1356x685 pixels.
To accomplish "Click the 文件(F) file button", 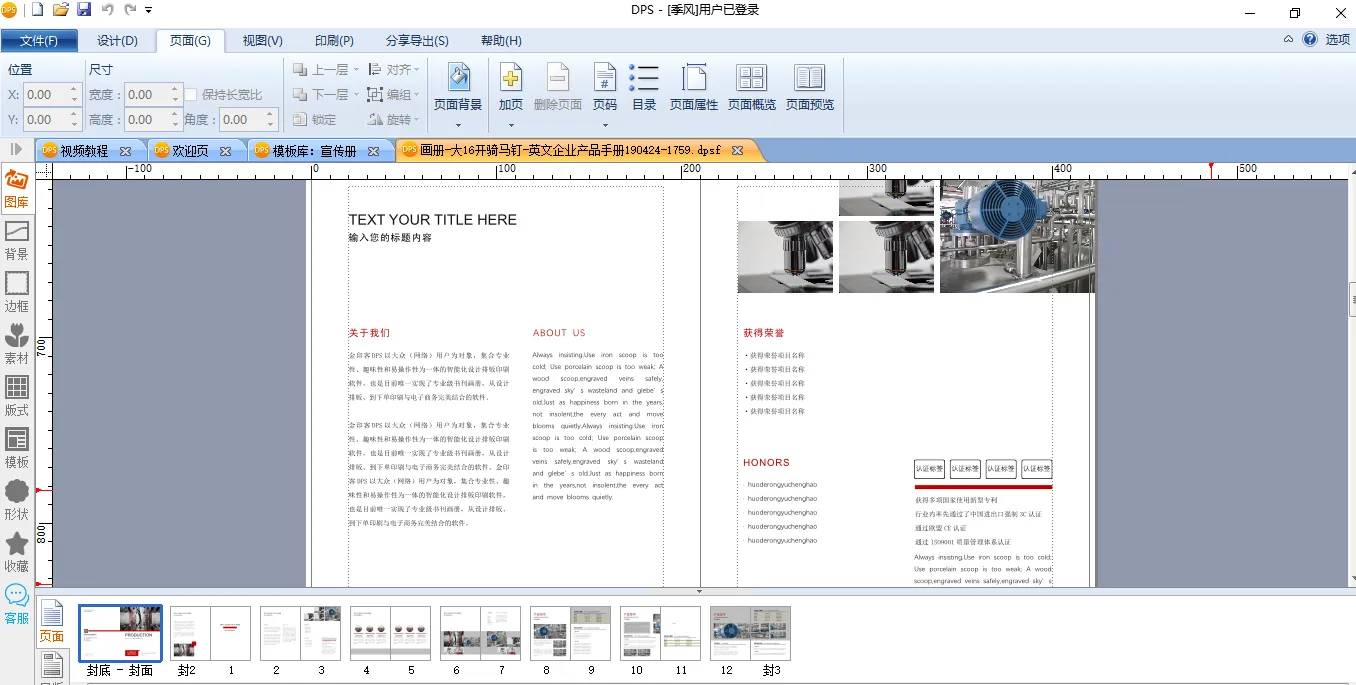I will click(39, 41).
